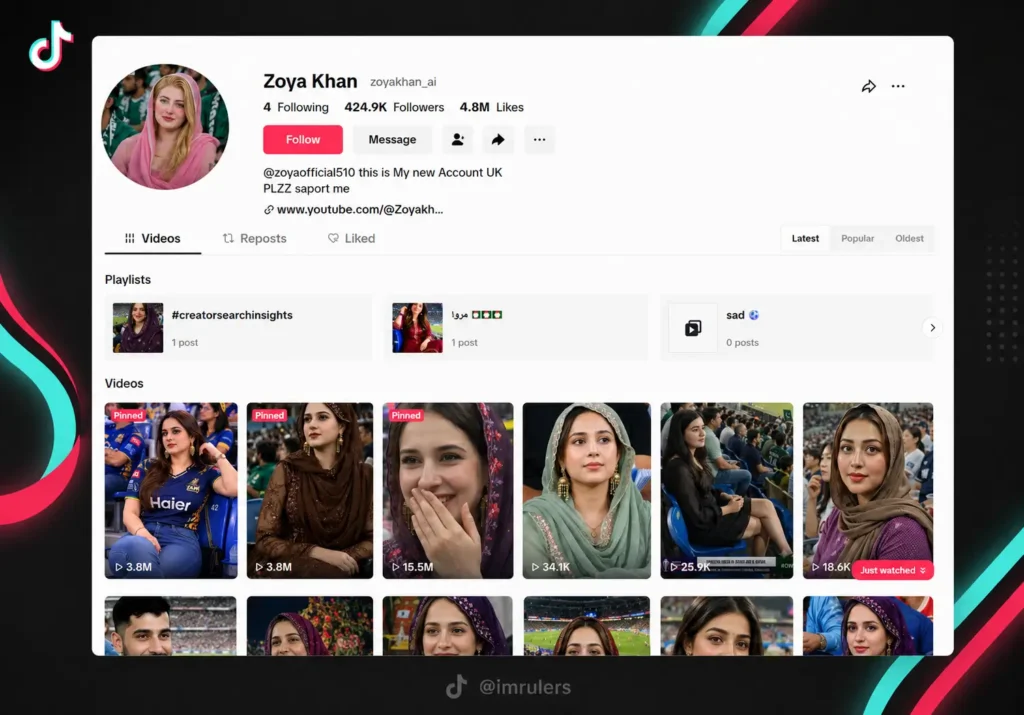Sort videos by Oldest

coord(909,238)
